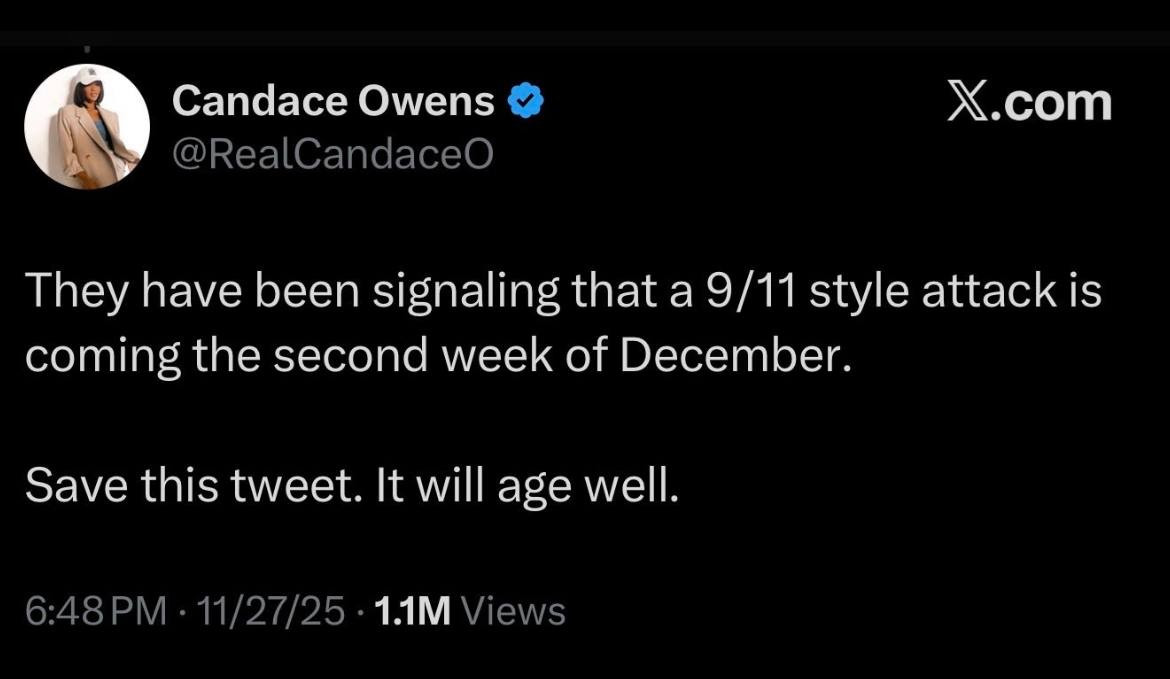Click the Candace Owens display name
The height and width of the screenshot is (679, 1170).
[333, 100]
